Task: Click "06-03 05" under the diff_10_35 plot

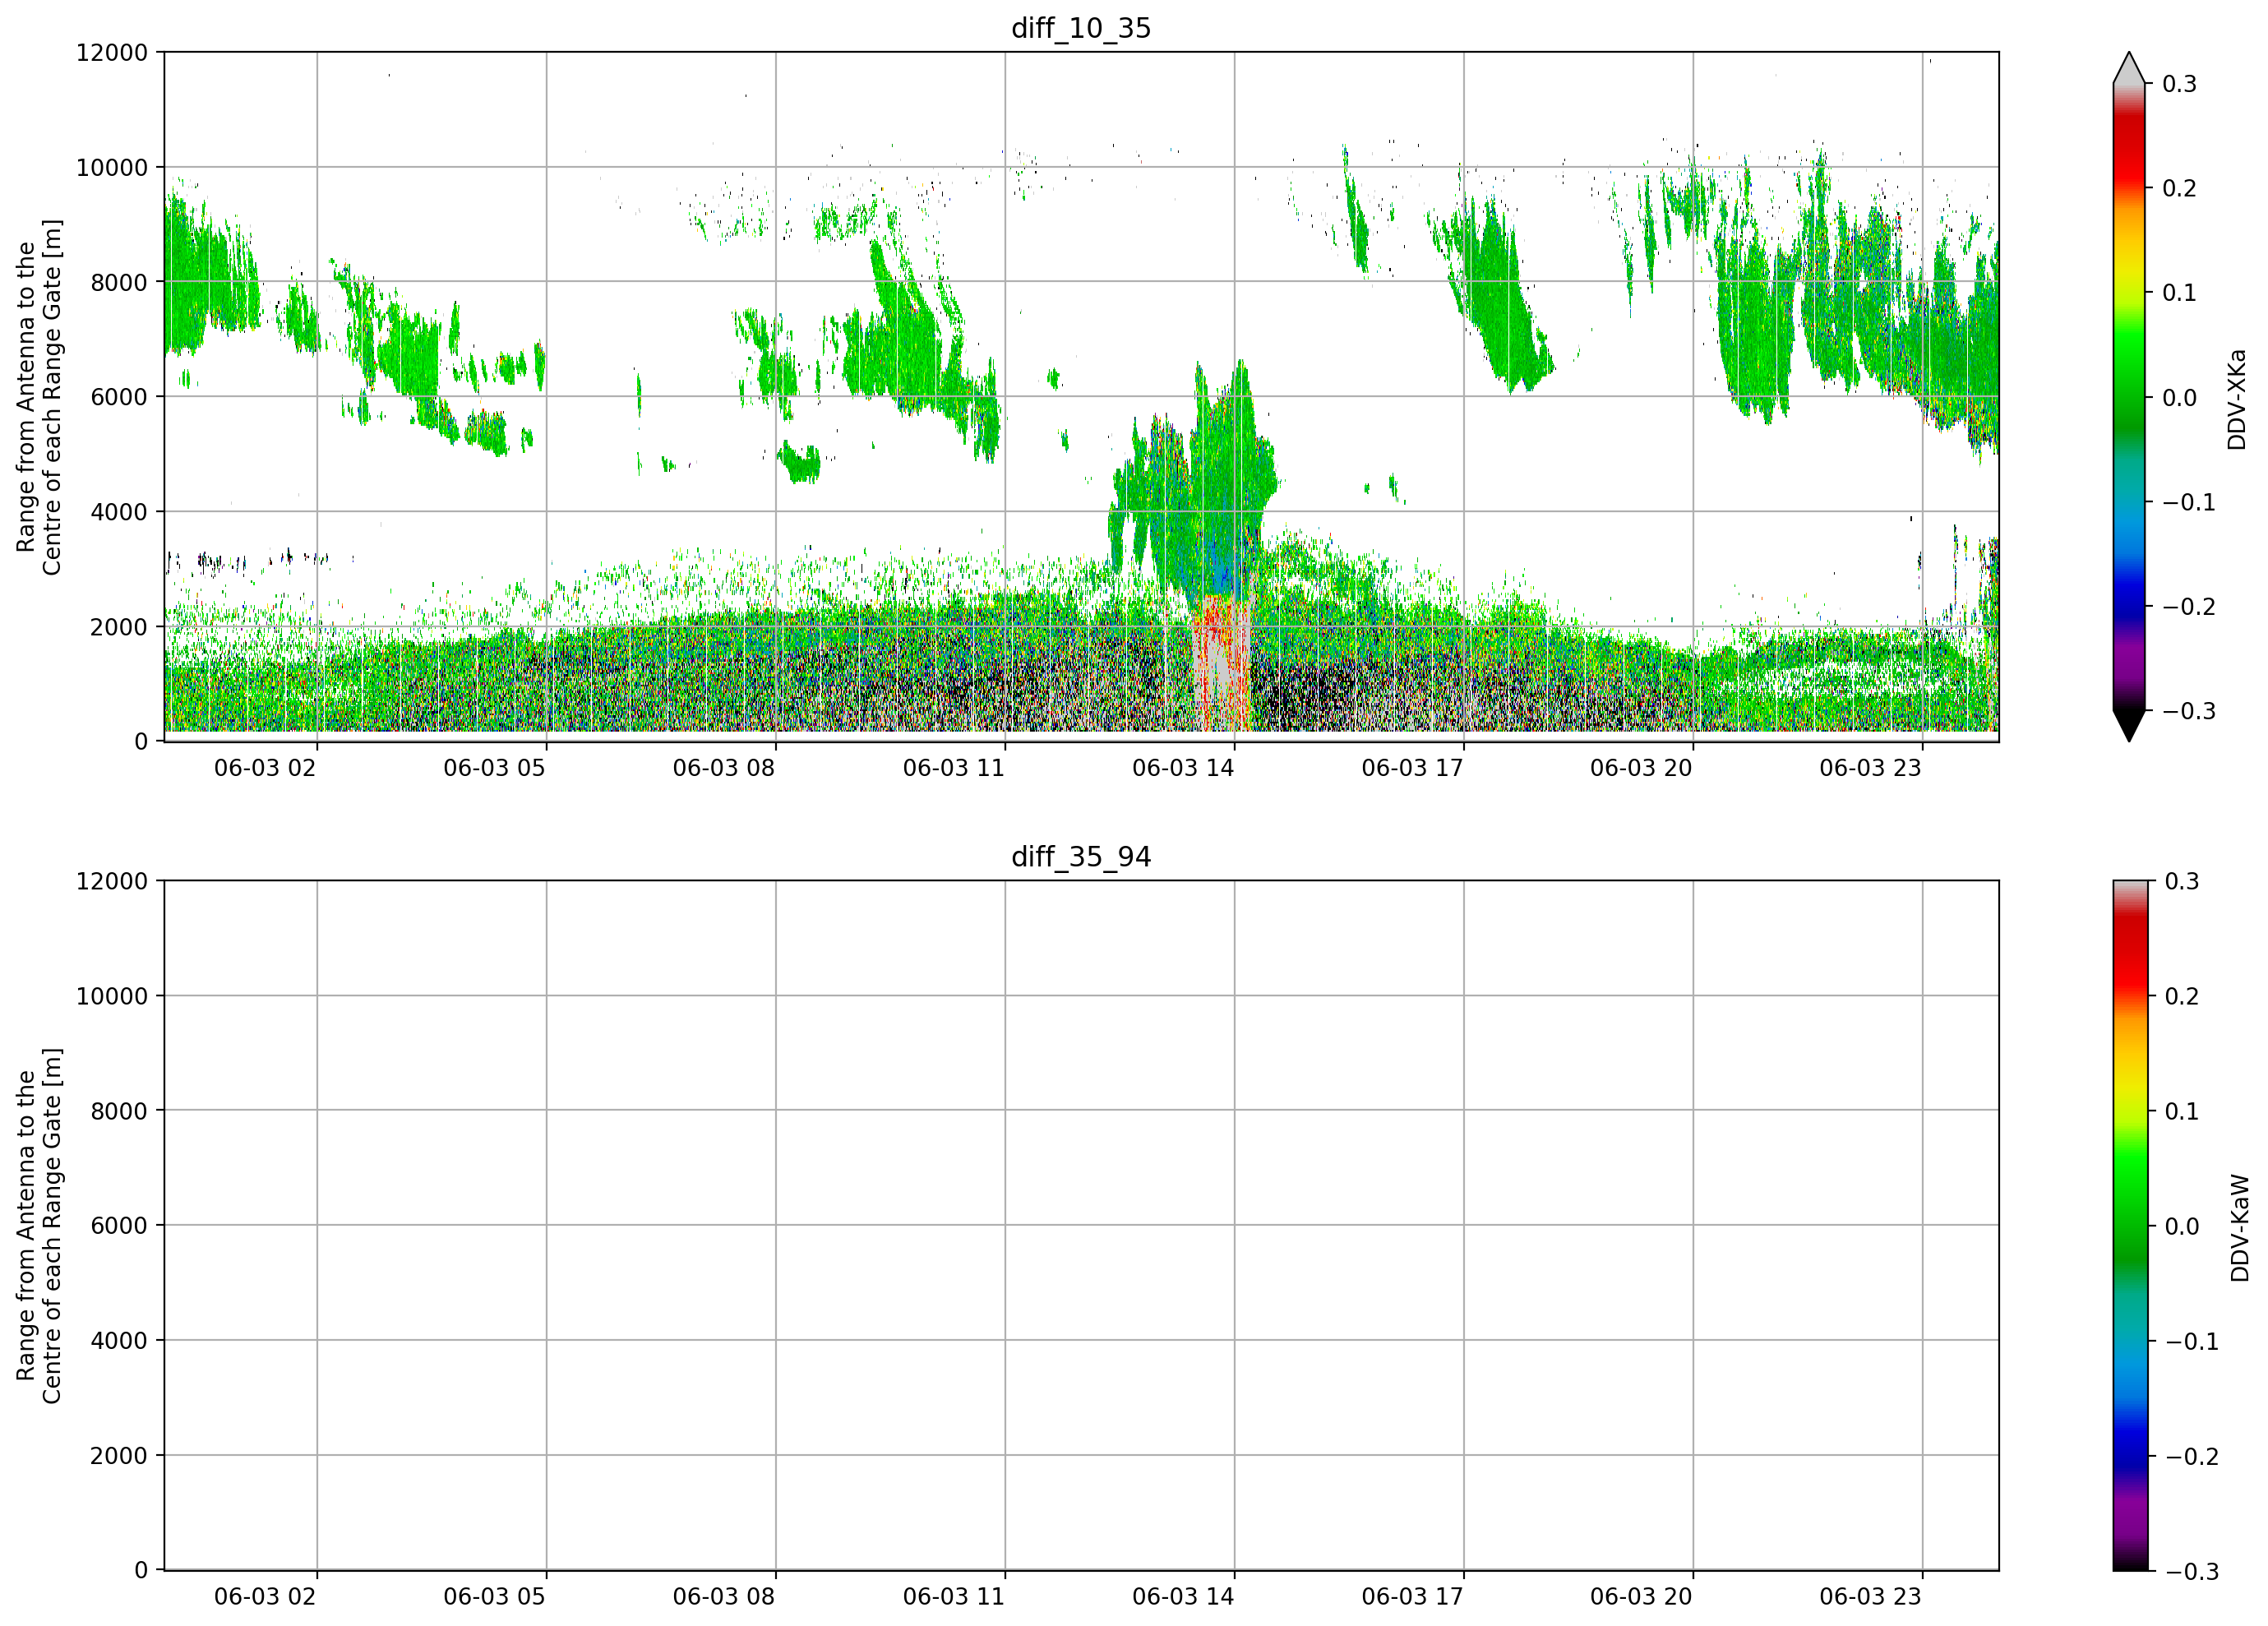Action: point(494,768)
